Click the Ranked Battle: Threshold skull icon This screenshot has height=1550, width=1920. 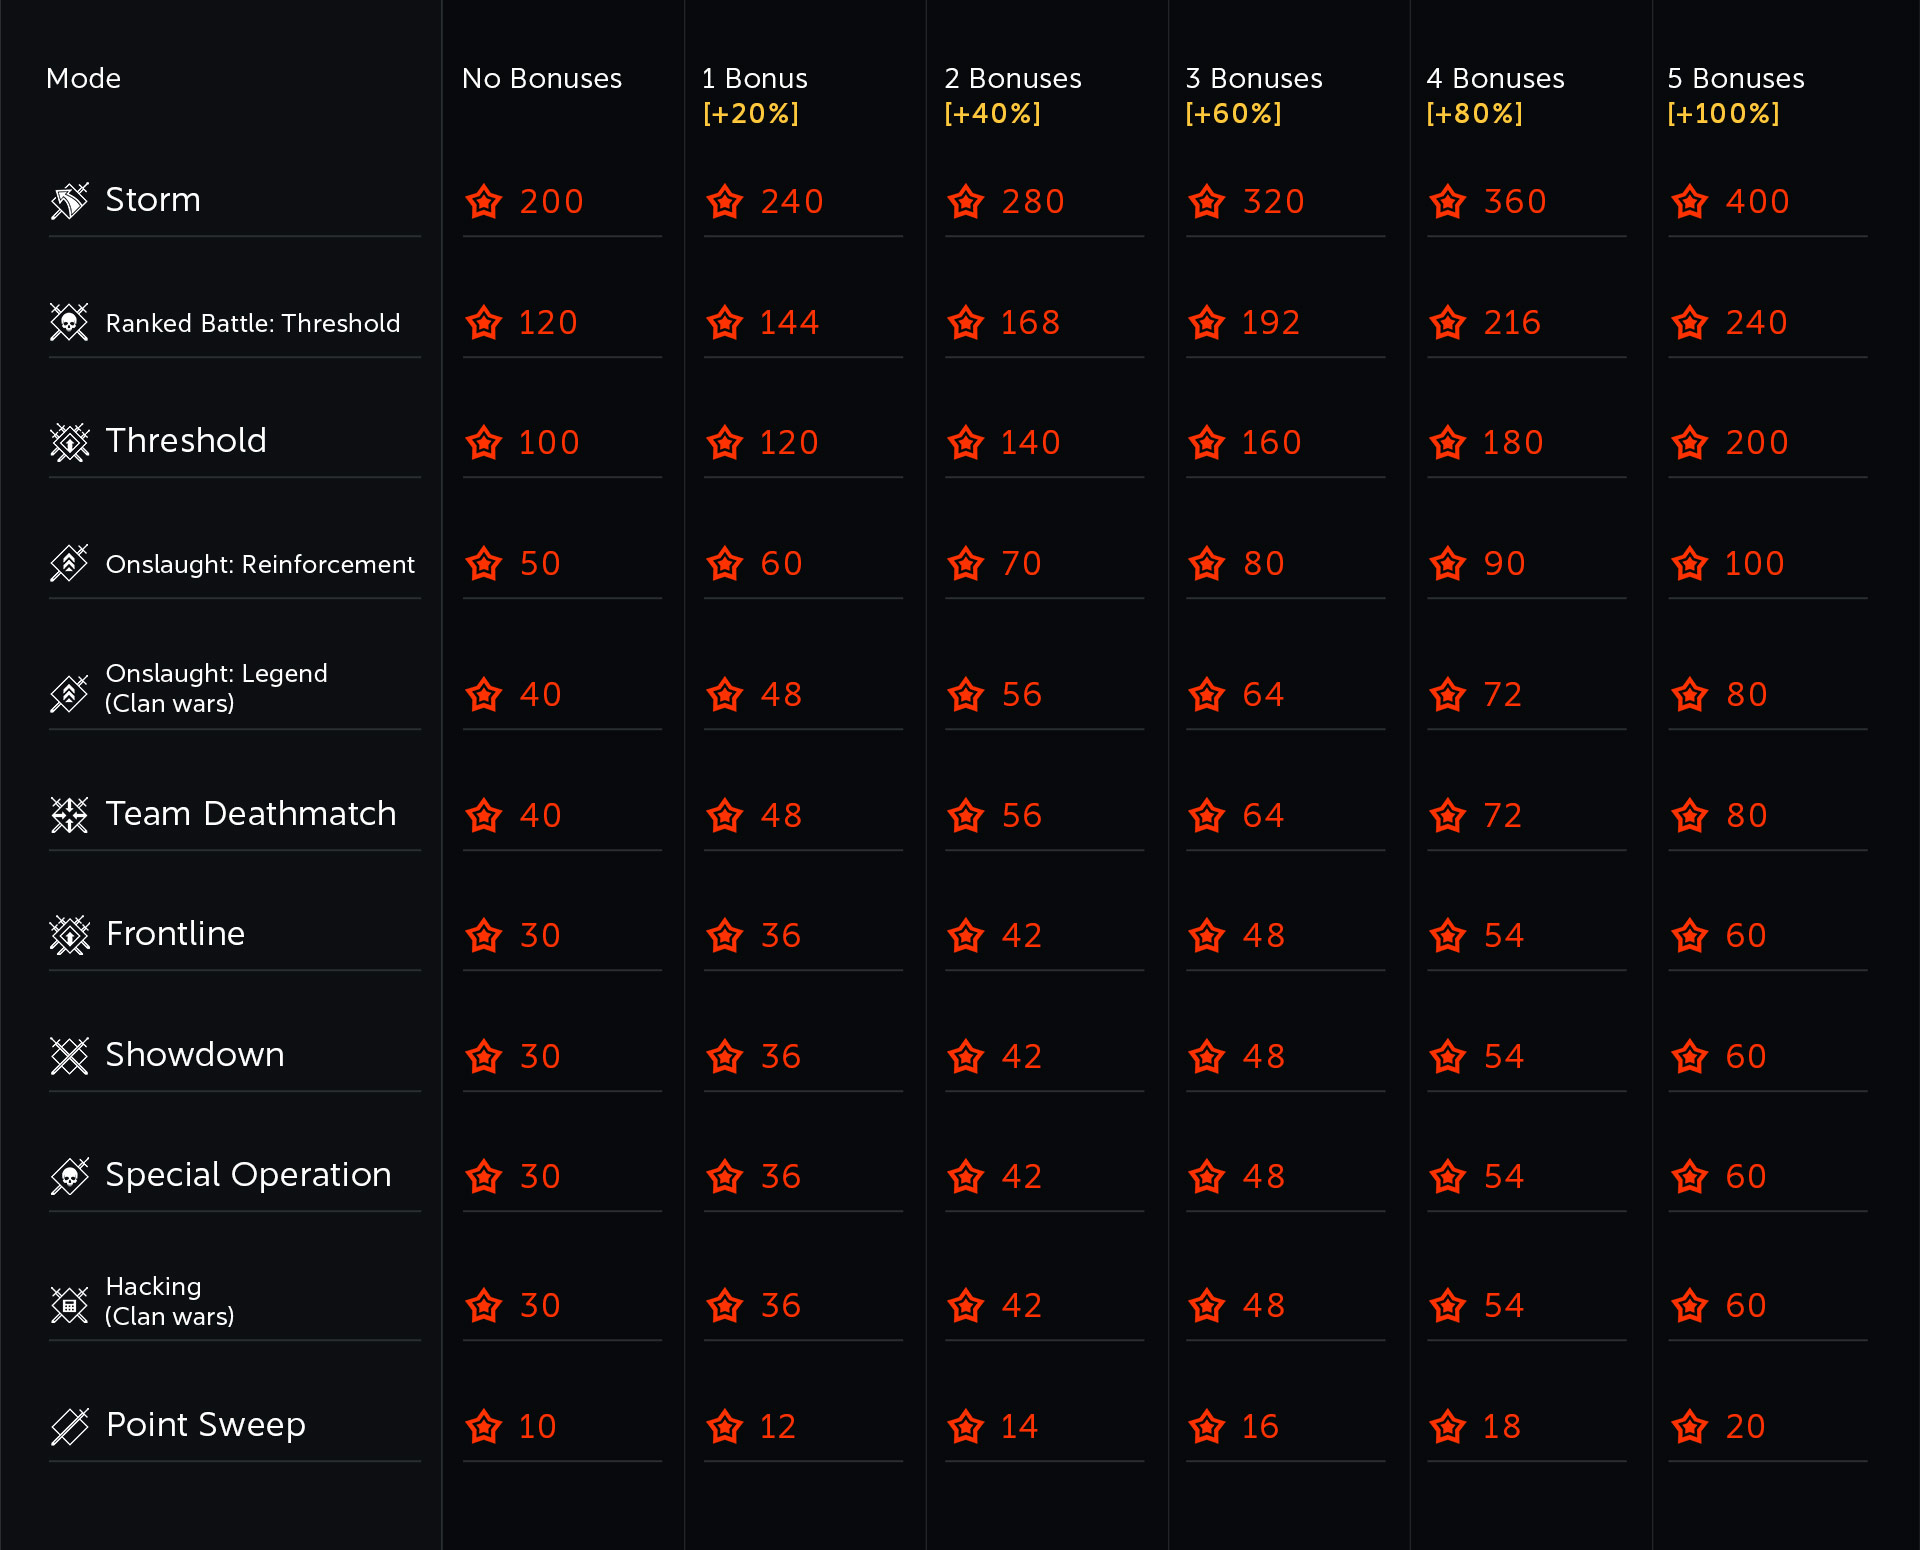(70, 322)
